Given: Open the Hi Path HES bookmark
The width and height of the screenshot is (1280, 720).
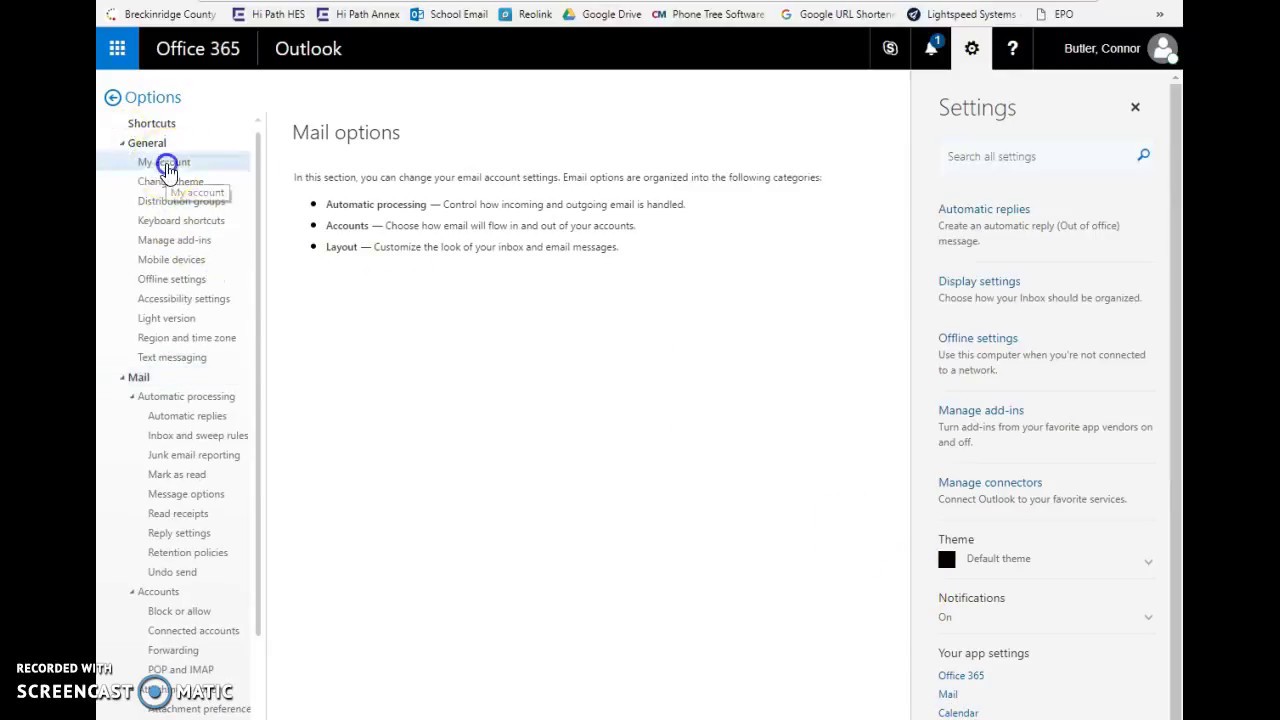Looking at the screenshot, I should (268, 14).
